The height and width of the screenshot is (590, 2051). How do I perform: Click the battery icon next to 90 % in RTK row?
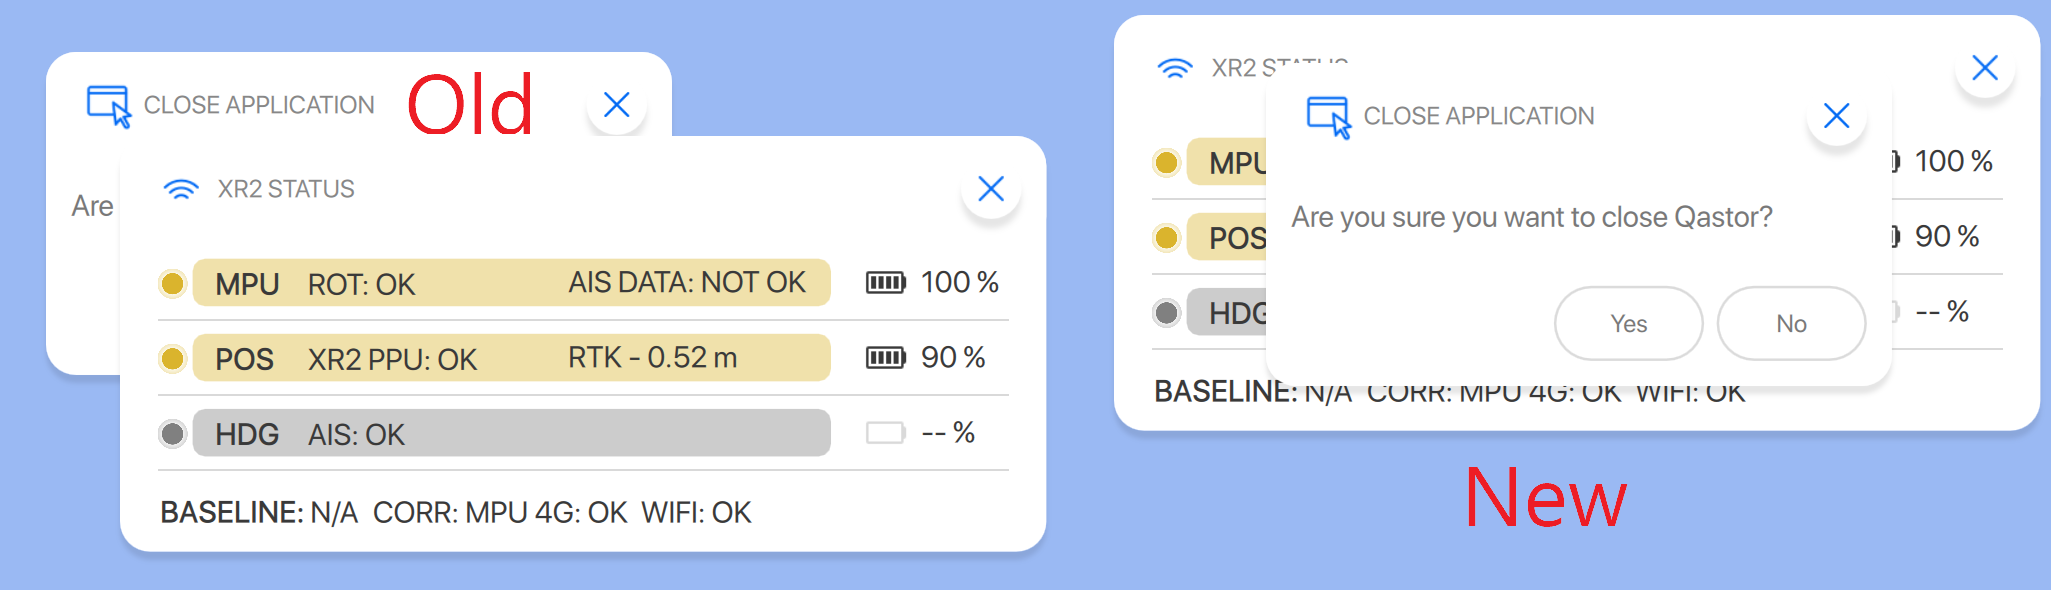tap(885, 358)
